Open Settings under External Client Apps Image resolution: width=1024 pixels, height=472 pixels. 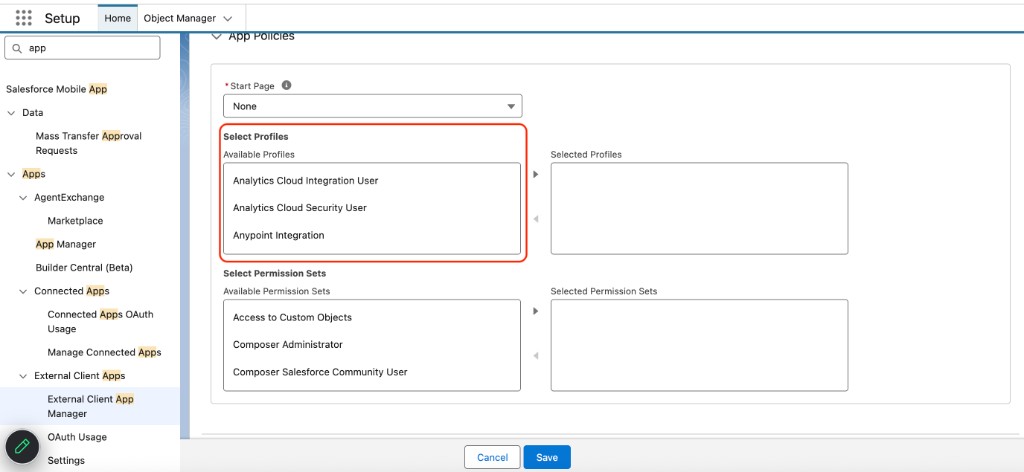click(66, 461)
